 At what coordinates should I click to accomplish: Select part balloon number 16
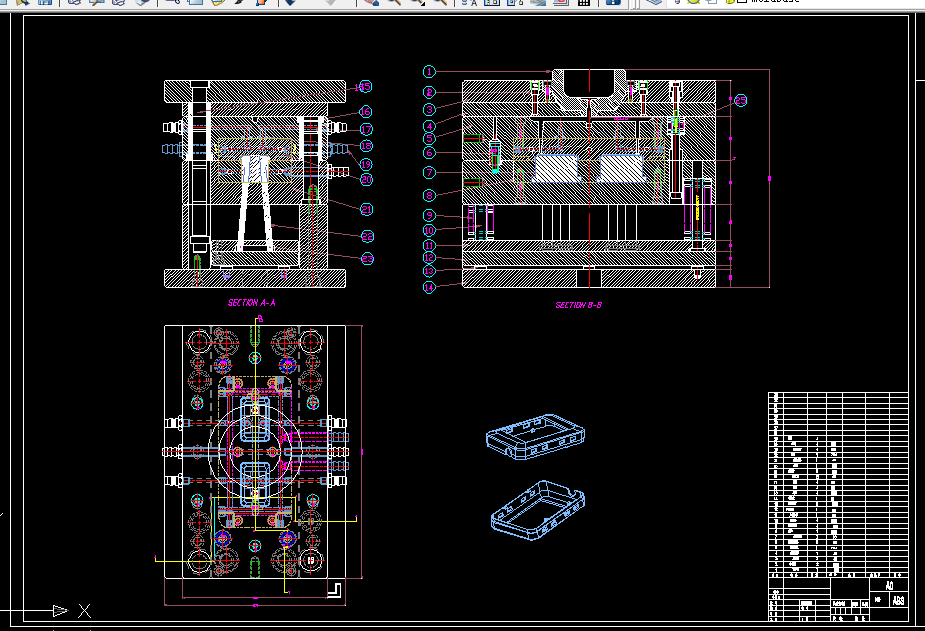click(366, 111)
